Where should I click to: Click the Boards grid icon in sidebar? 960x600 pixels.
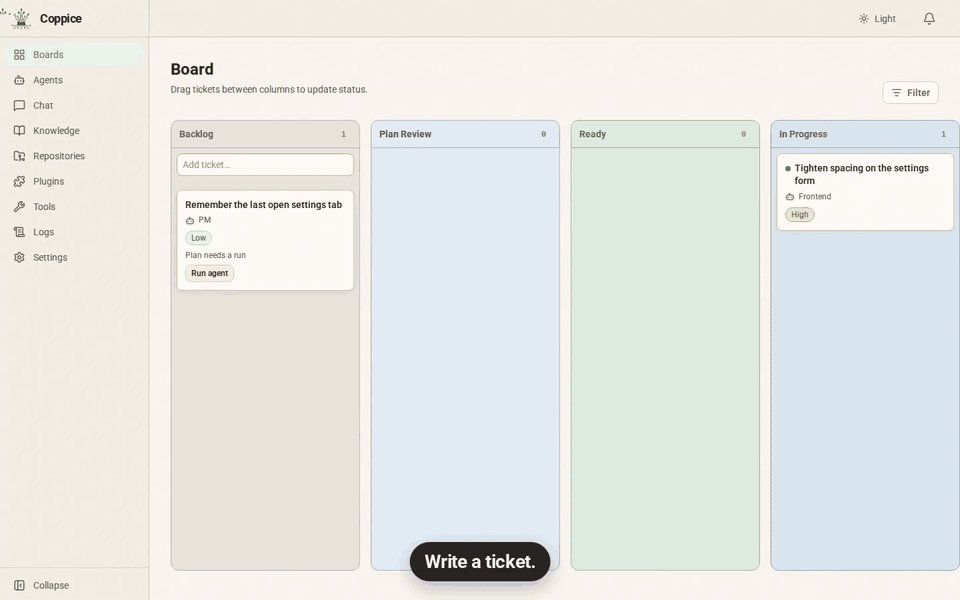20,54
